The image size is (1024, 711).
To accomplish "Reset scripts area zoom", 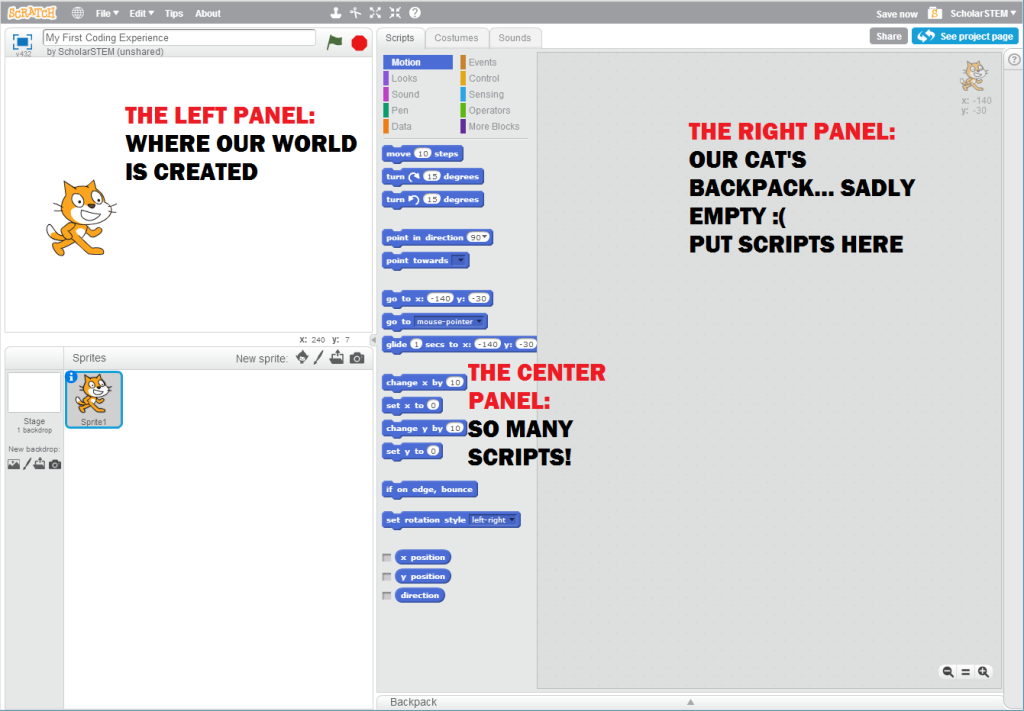I will click(x=965, y=672).
